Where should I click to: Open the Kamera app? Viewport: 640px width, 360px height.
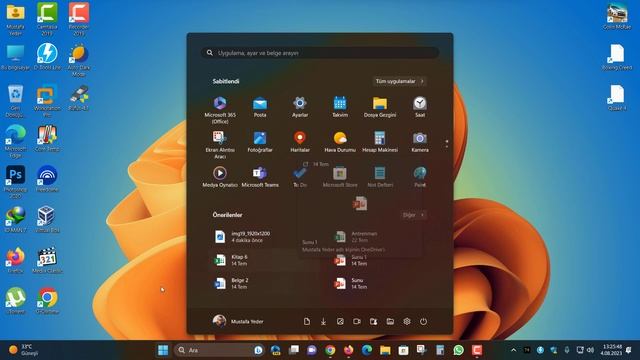point(420,142)
